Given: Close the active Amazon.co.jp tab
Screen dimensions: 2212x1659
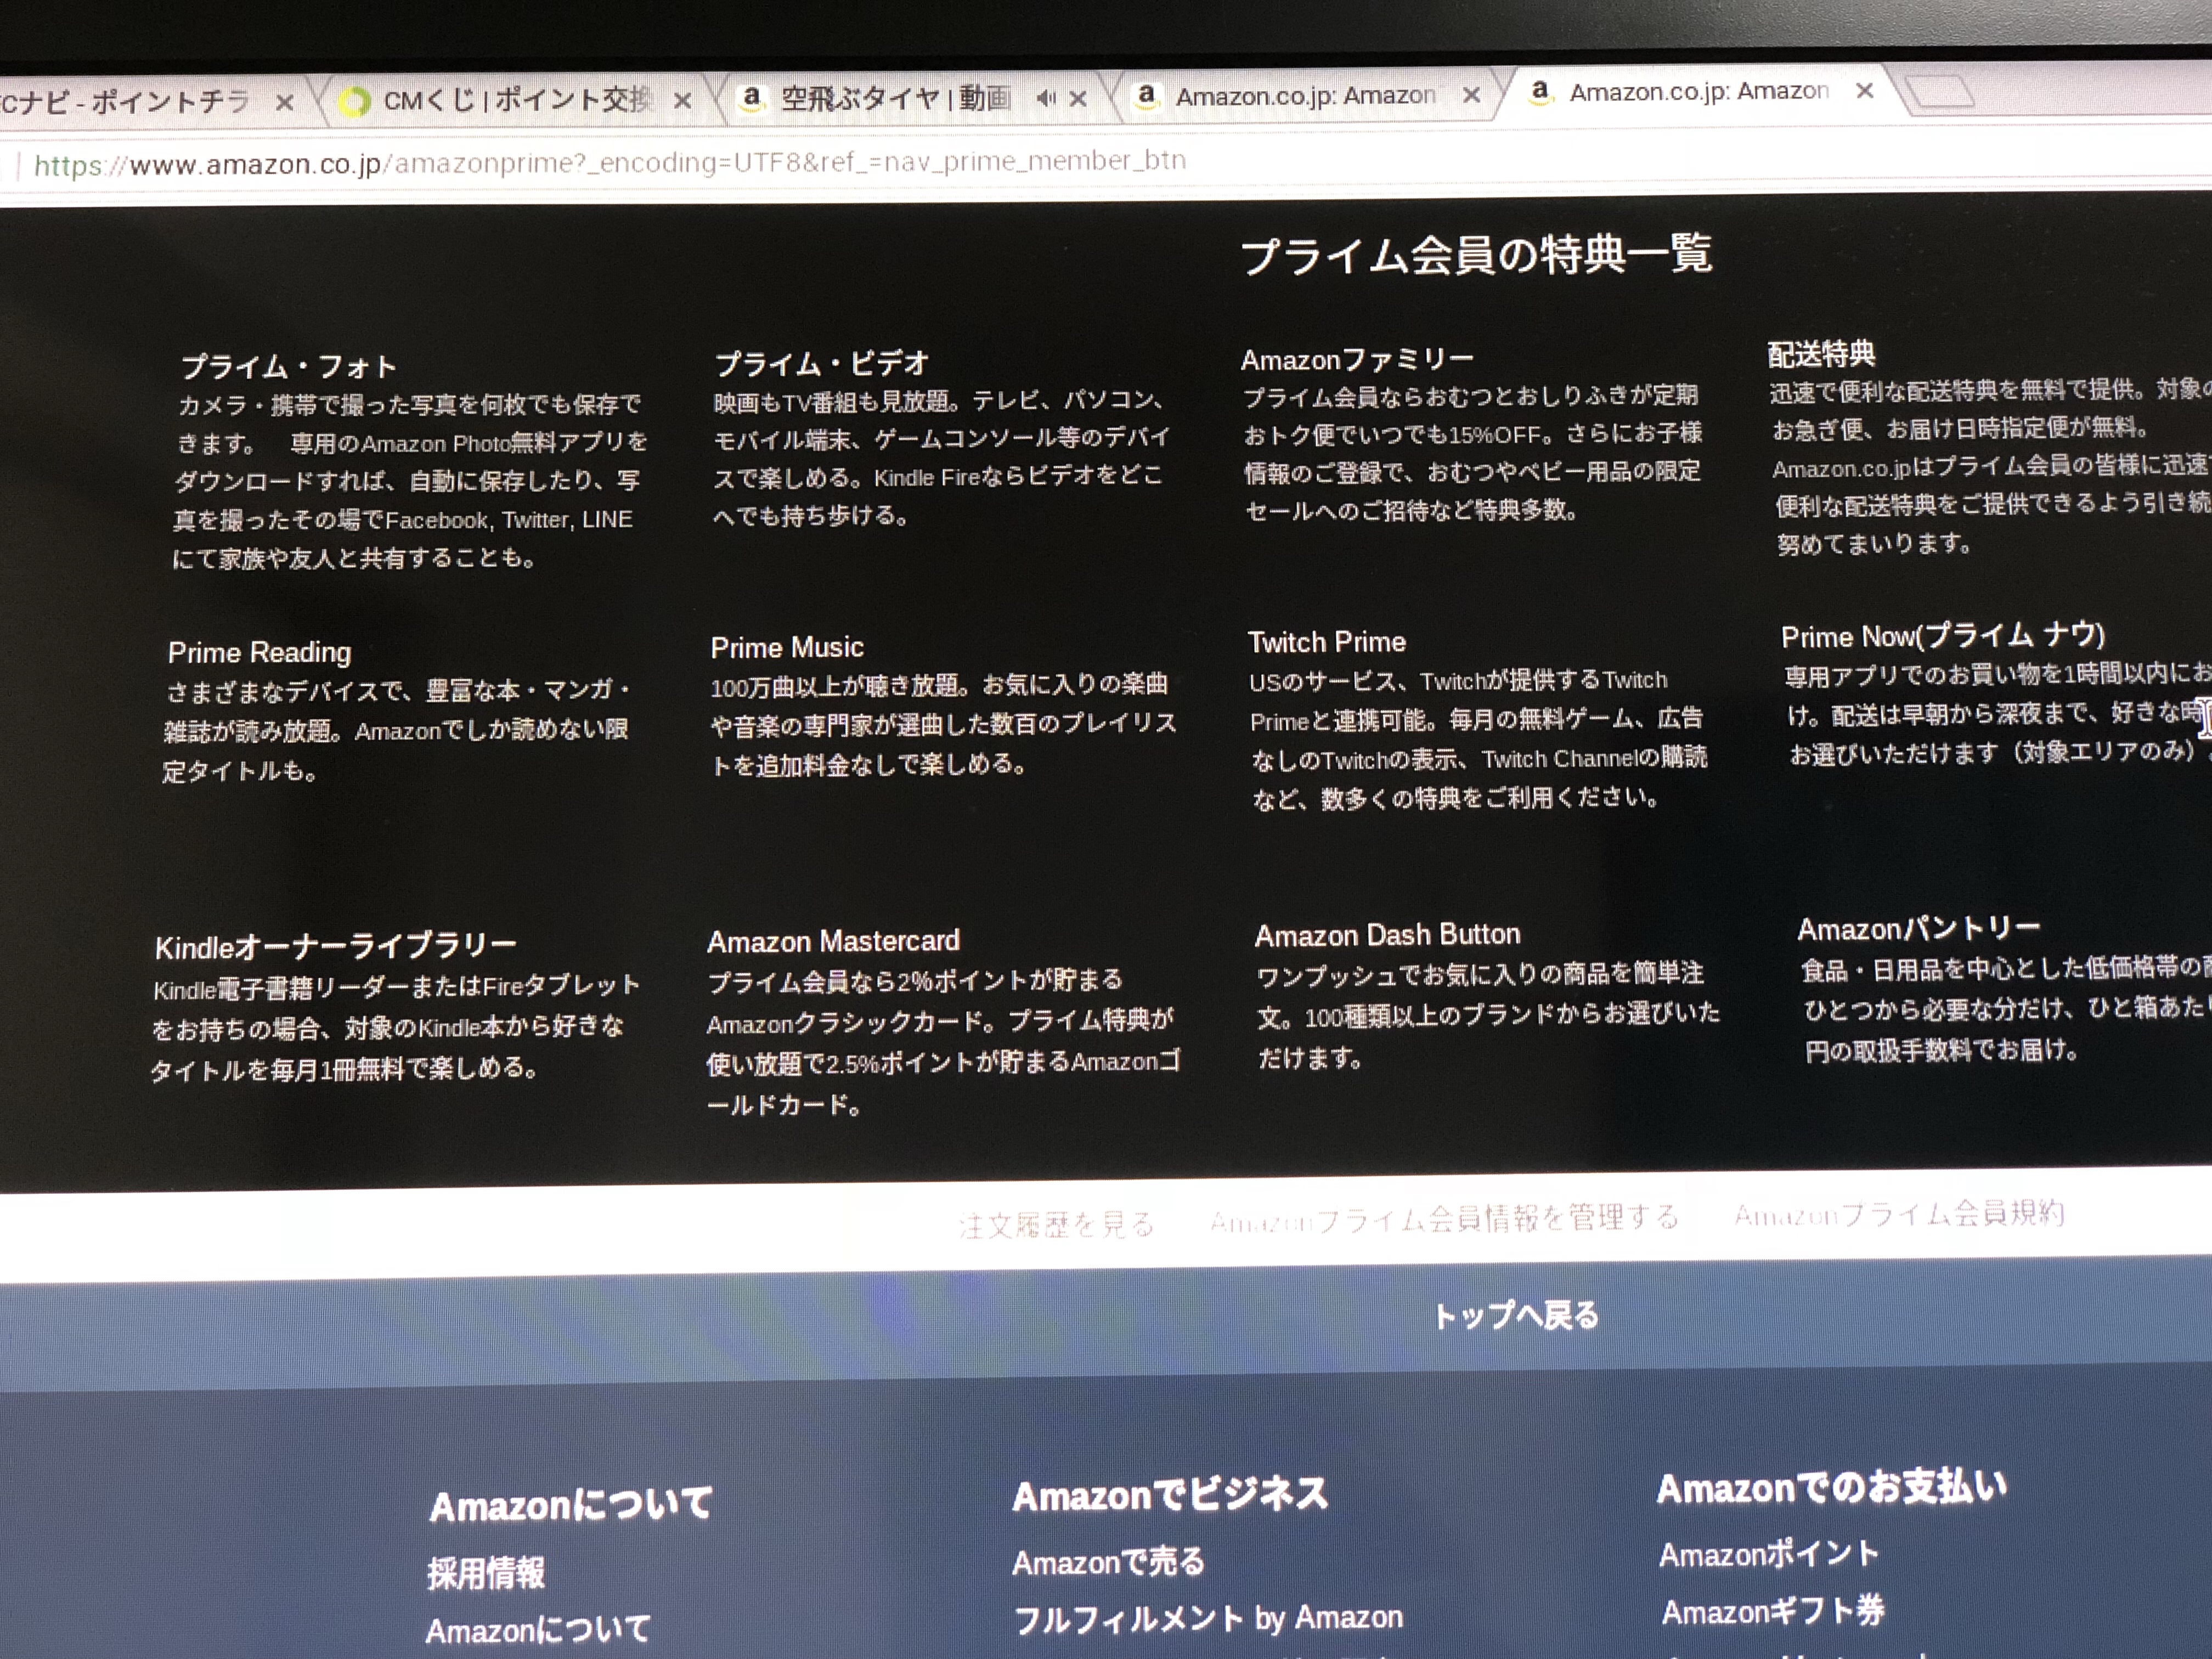Looking at the screenshot, I should (x=1865, y=91).
